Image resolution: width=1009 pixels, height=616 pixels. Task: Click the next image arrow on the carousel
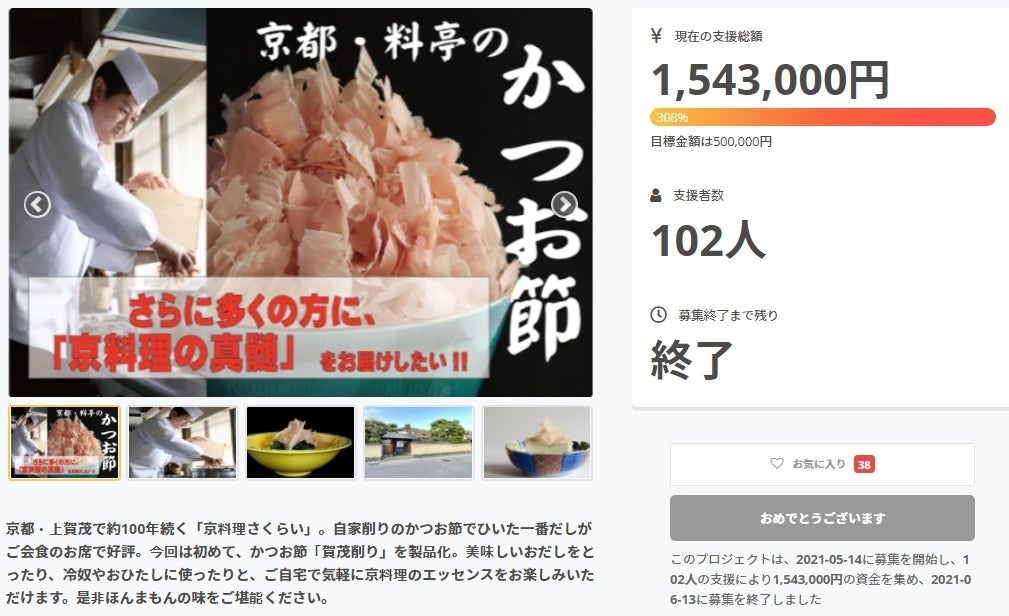(x=564, y=205)
